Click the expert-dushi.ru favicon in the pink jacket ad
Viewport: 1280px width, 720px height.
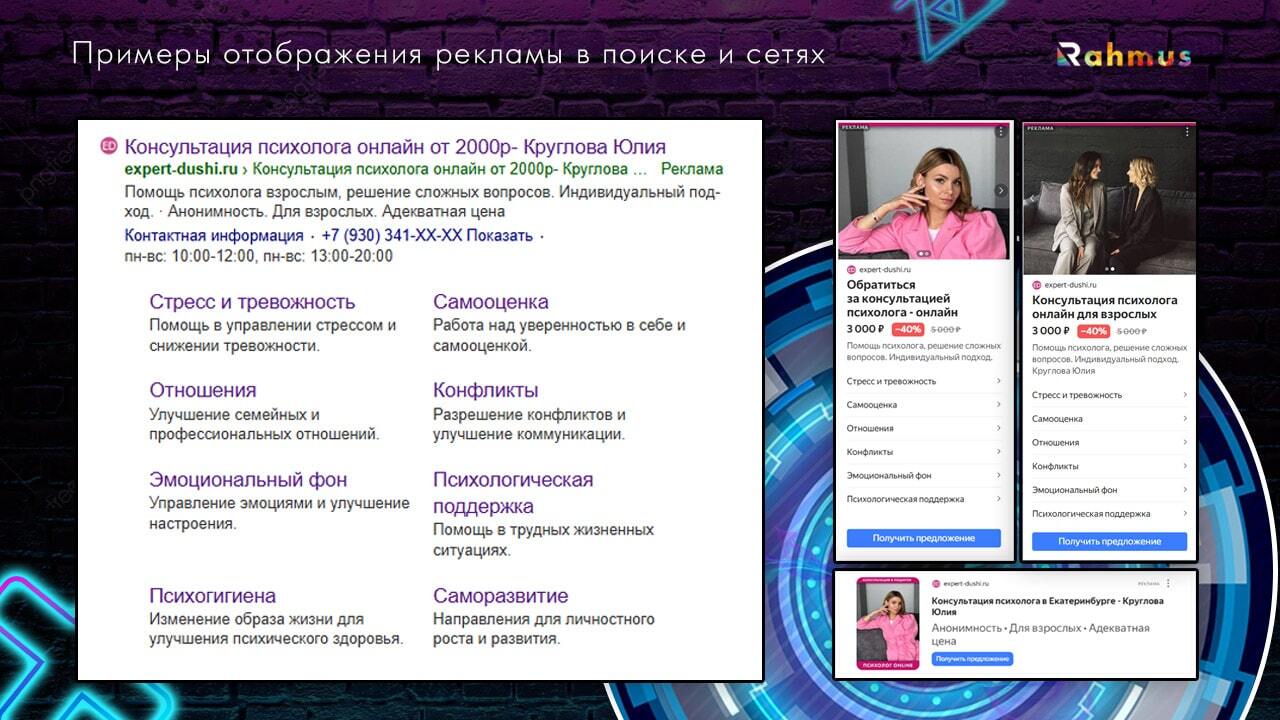pyautogui.click(x=852, y=269)
